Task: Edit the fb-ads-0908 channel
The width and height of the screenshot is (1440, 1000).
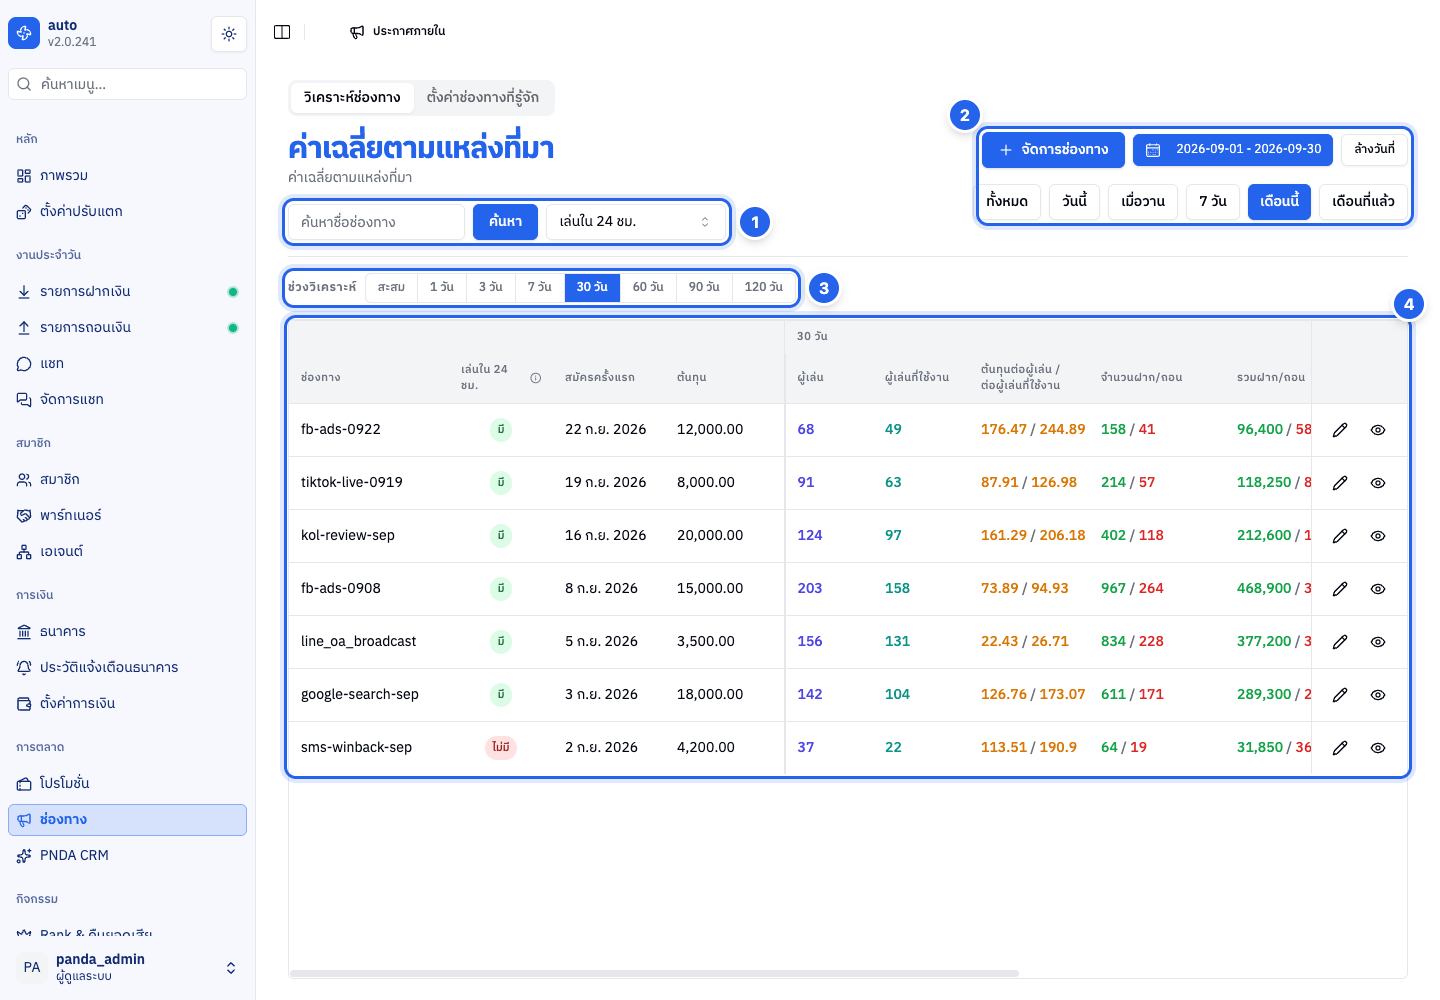Action: (1340, 589)
